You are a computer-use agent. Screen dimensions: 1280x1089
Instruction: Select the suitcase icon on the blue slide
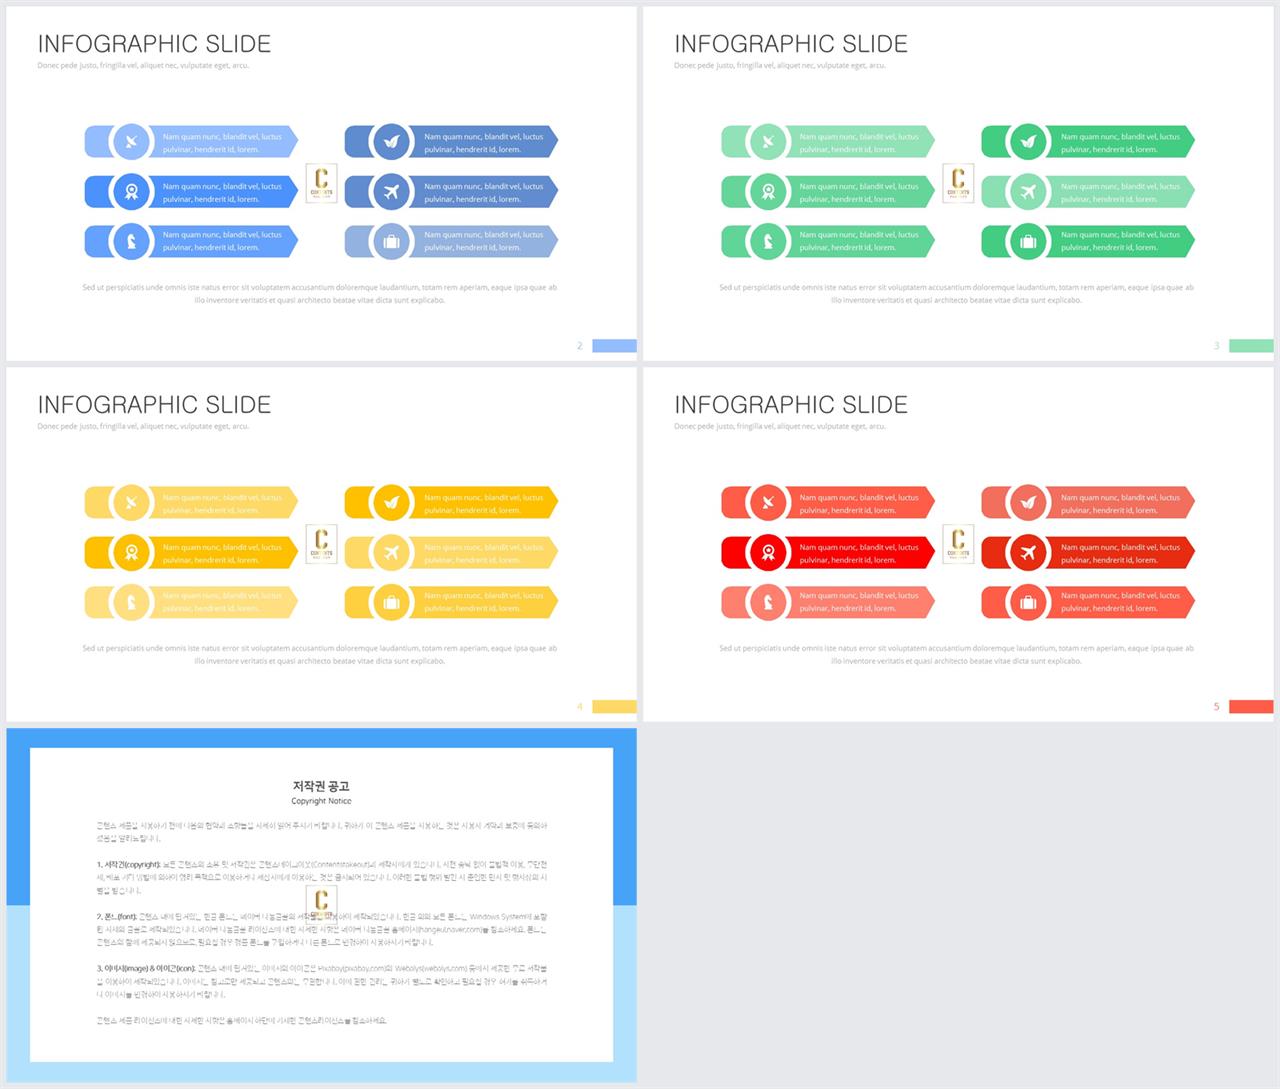coord(391,240)
